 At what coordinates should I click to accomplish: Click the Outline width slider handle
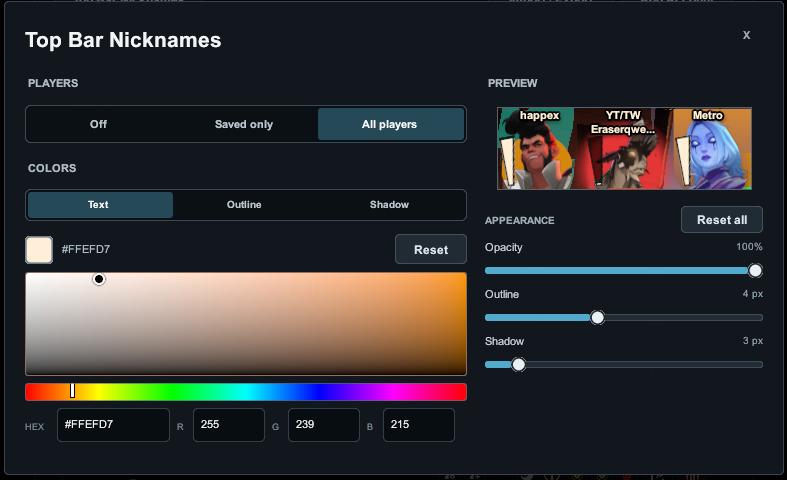(597, 317)
